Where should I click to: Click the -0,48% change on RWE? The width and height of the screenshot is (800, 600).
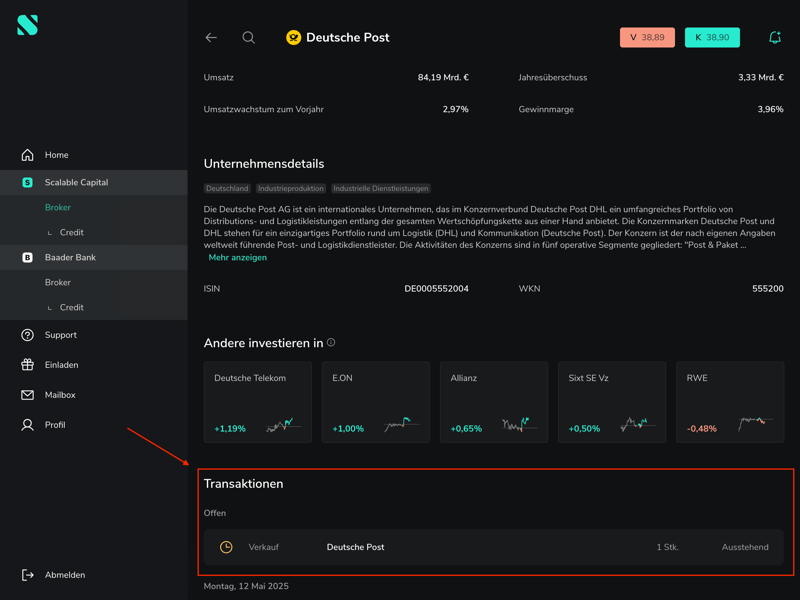pyautogui.click(x=702, y=429)
